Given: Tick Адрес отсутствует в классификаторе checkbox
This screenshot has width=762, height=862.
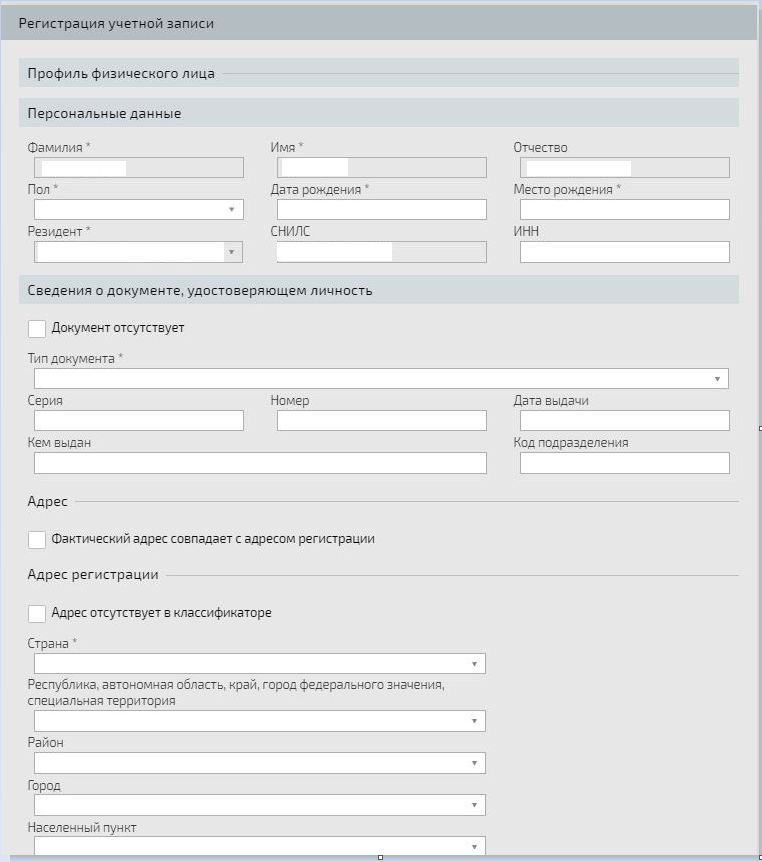Looking at the screenshot, I should (37, 614).
